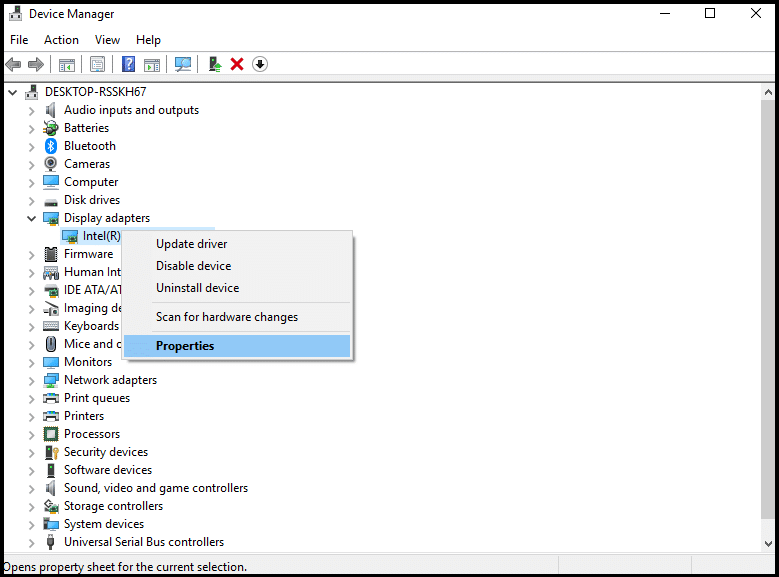Select Uninstall device in context menu
This screenshot has height=577, width=779.
[197, 288]
